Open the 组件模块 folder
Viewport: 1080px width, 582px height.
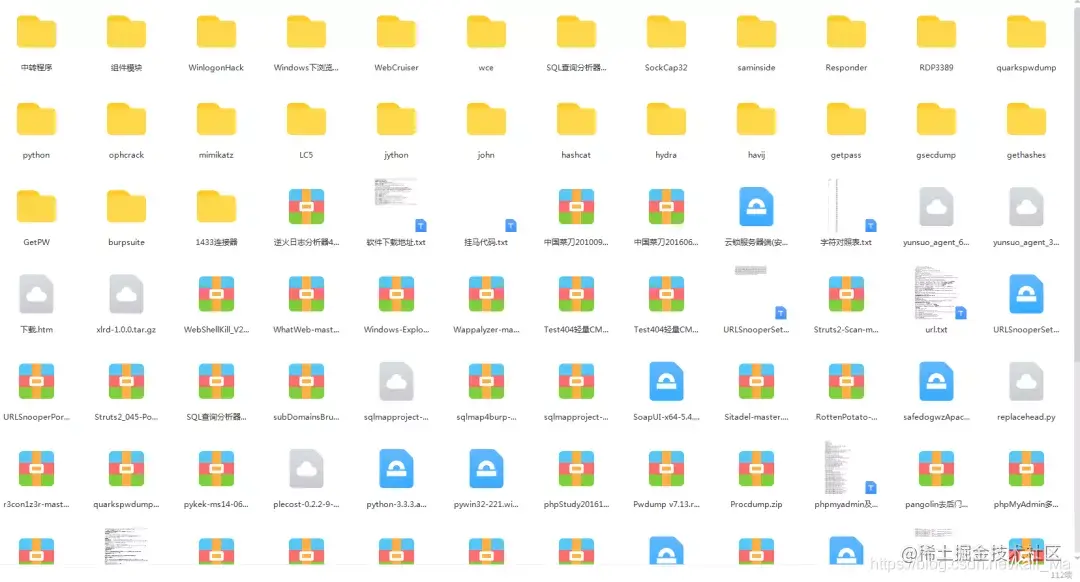coord(126,32)
